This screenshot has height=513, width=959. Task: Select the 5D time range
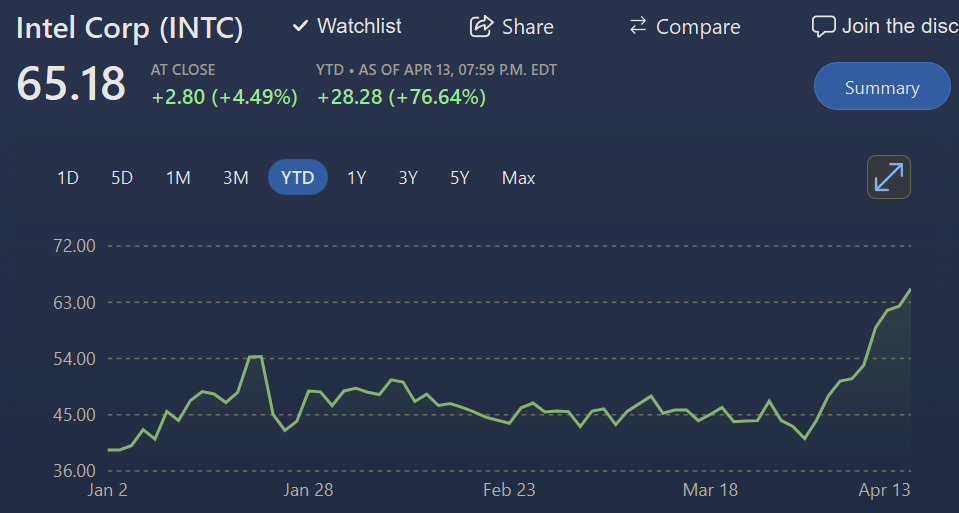[x=122, y=178]
